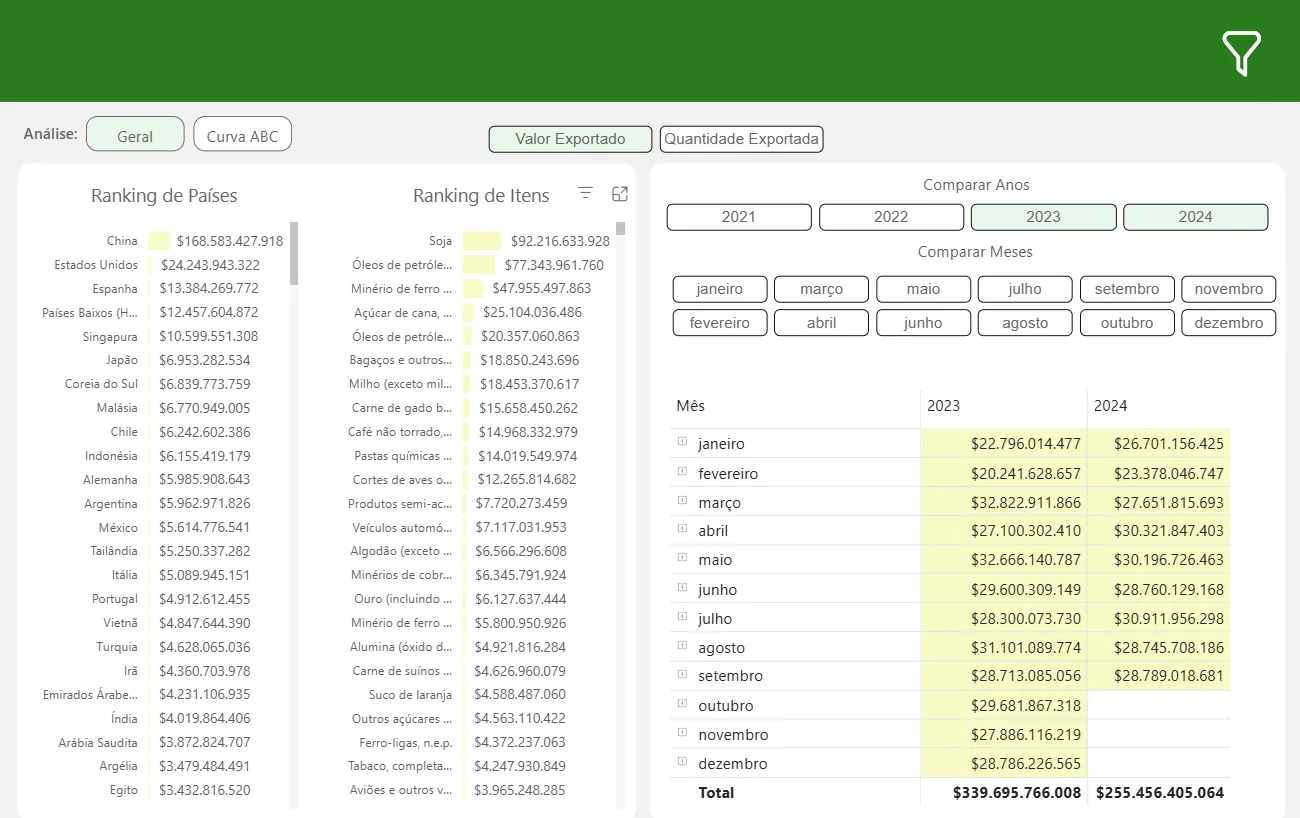This screenshot has height=818, width=1300.
Task: Click the Ranking de Itens scrollbar thumb
Action: click(x=621, y=228)
